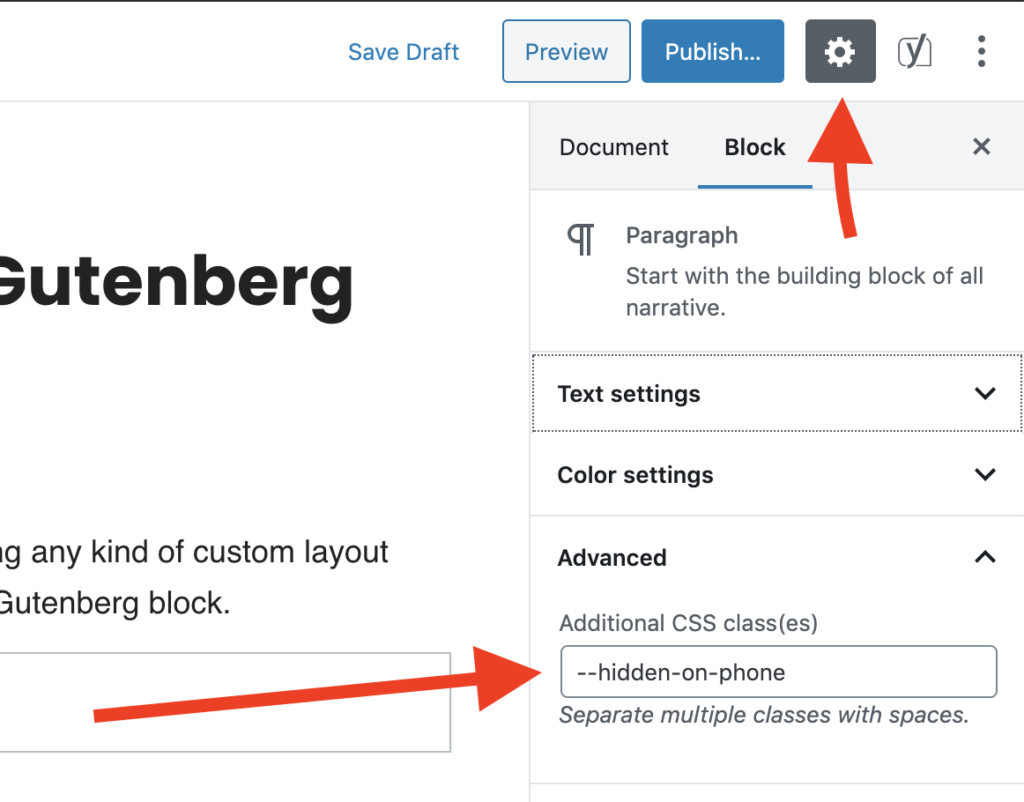Click the Save Draft link
Image resolution: width=1024 pixels, height=802 pixels.
click(x=403, y=52)
